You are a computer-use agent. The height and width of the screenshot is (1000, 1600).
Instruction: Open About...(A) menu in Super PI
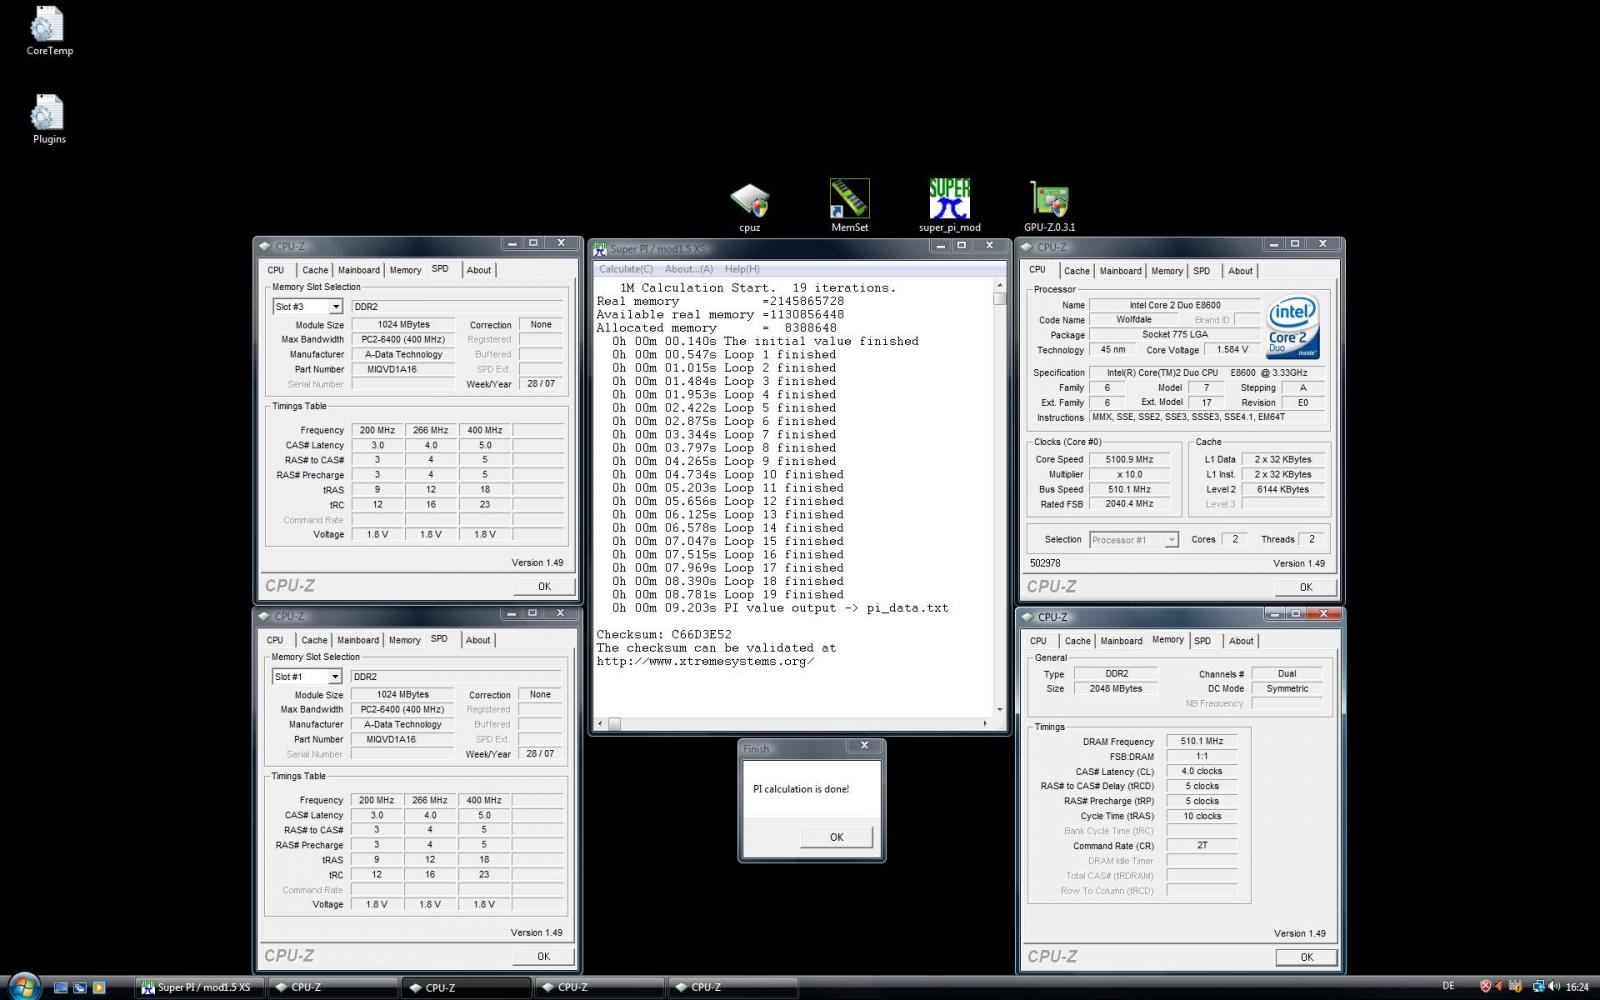point(689,269)
